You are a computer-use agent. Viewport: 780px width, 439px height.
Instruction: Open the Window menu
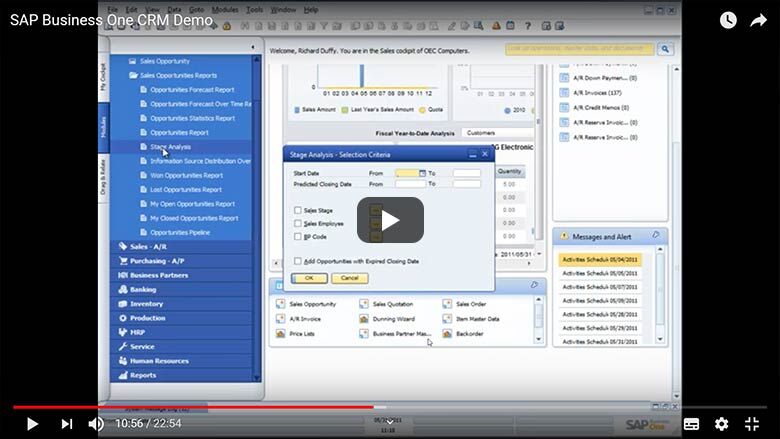[283, 9]
